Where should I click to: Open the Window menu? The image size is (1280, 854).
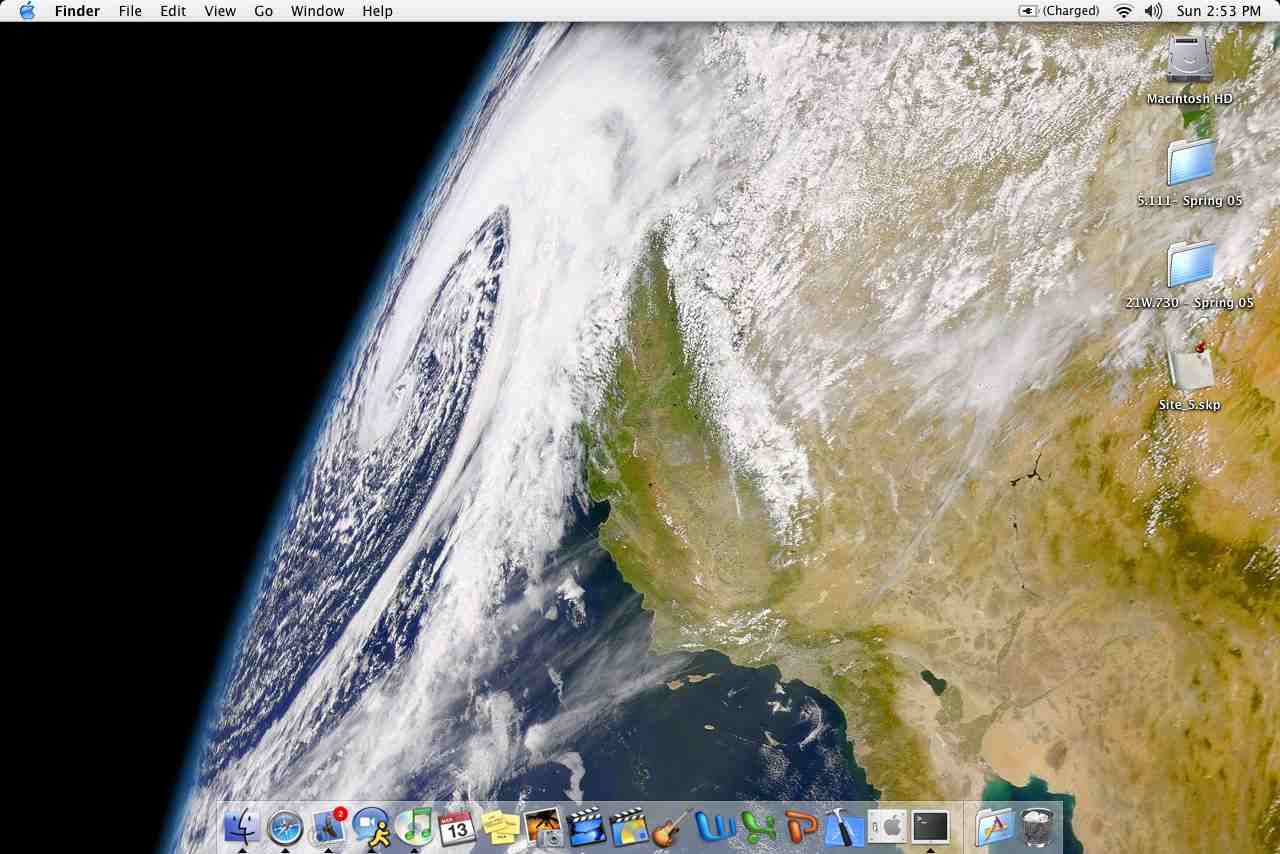click(318, 11)
